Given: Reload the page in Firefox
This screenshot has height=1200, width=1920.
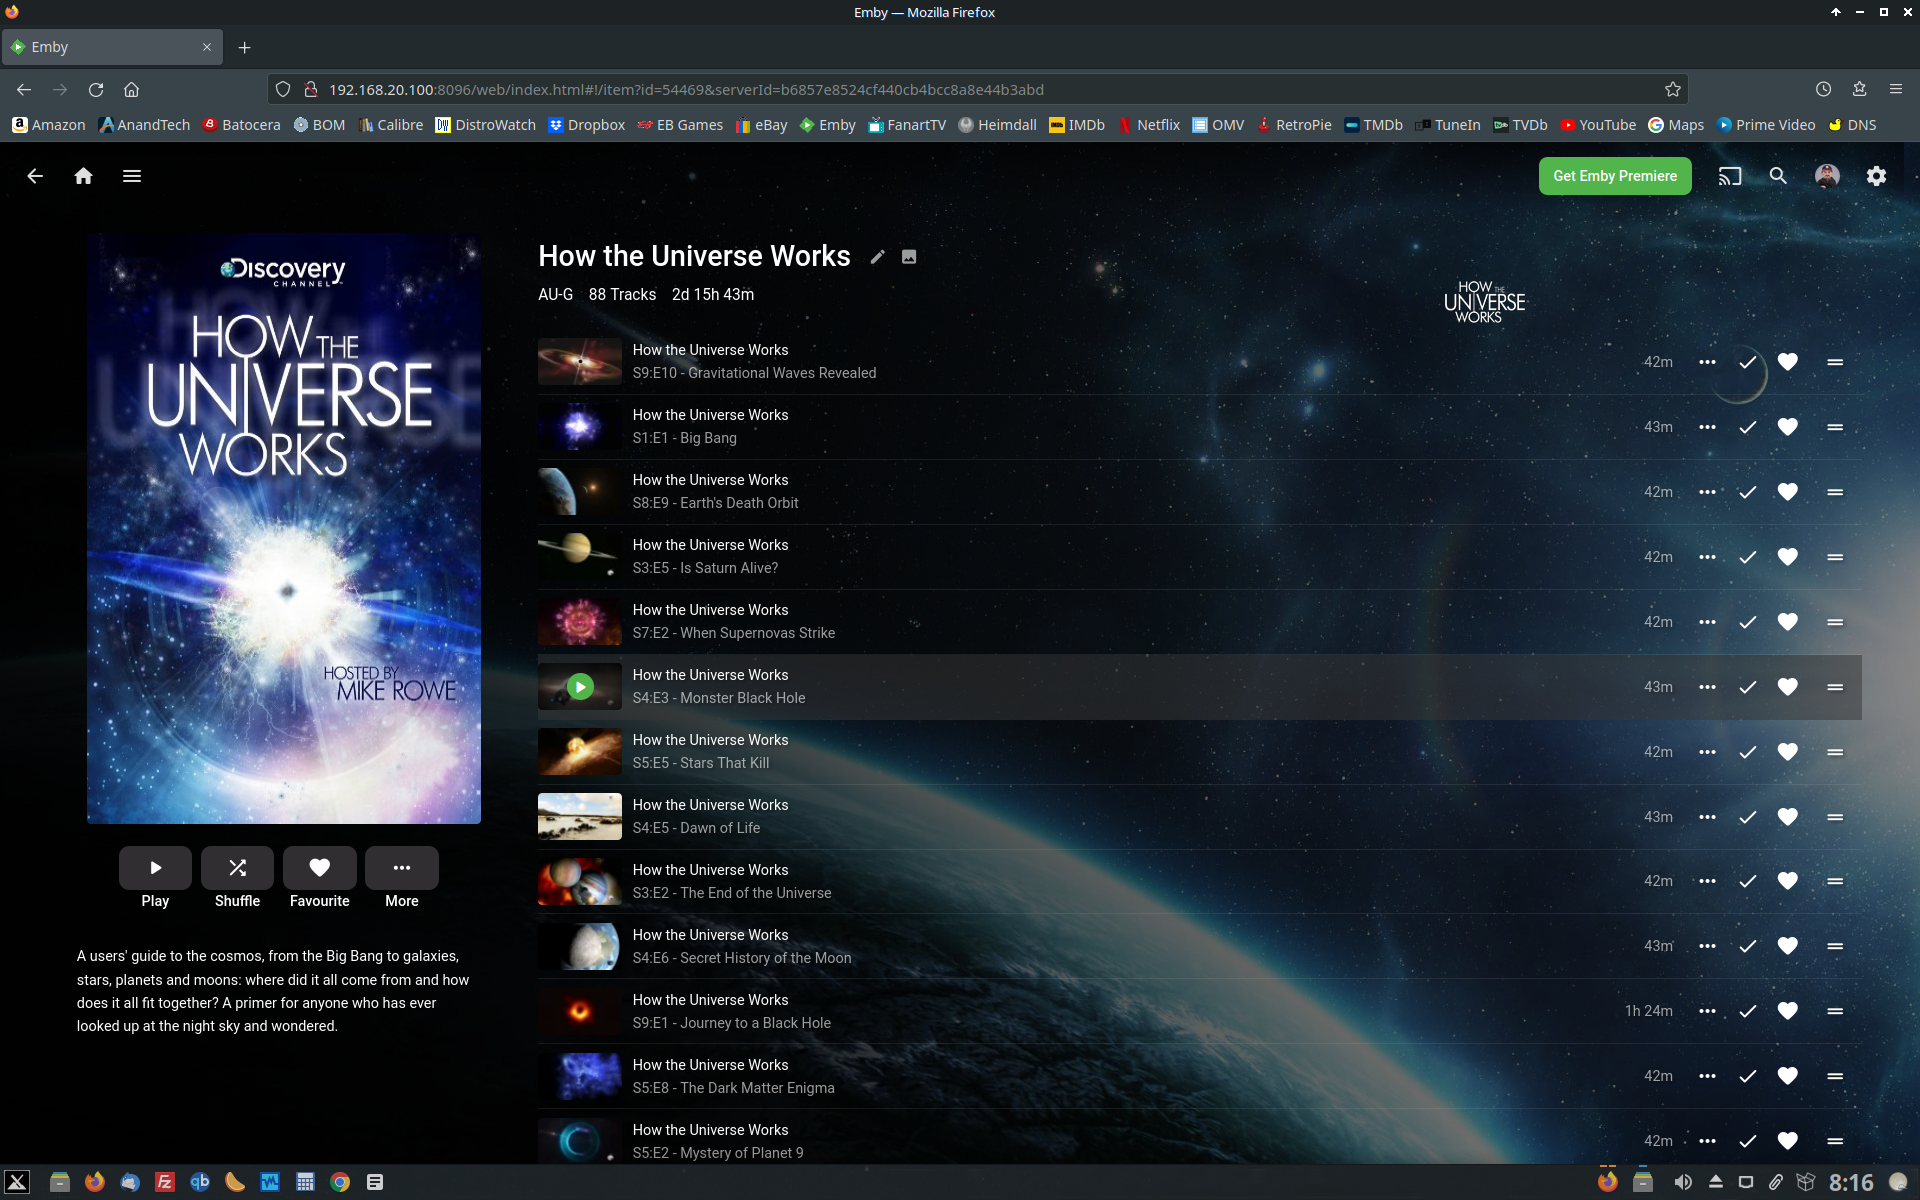Looking at the screenshot, I should [96, 90].
